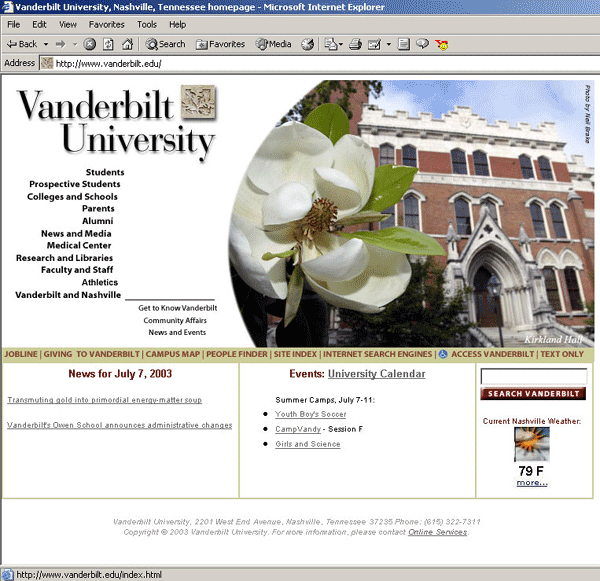600x581 pixels.
Task: Open the University Calendar link
Action: pos(376,374)
